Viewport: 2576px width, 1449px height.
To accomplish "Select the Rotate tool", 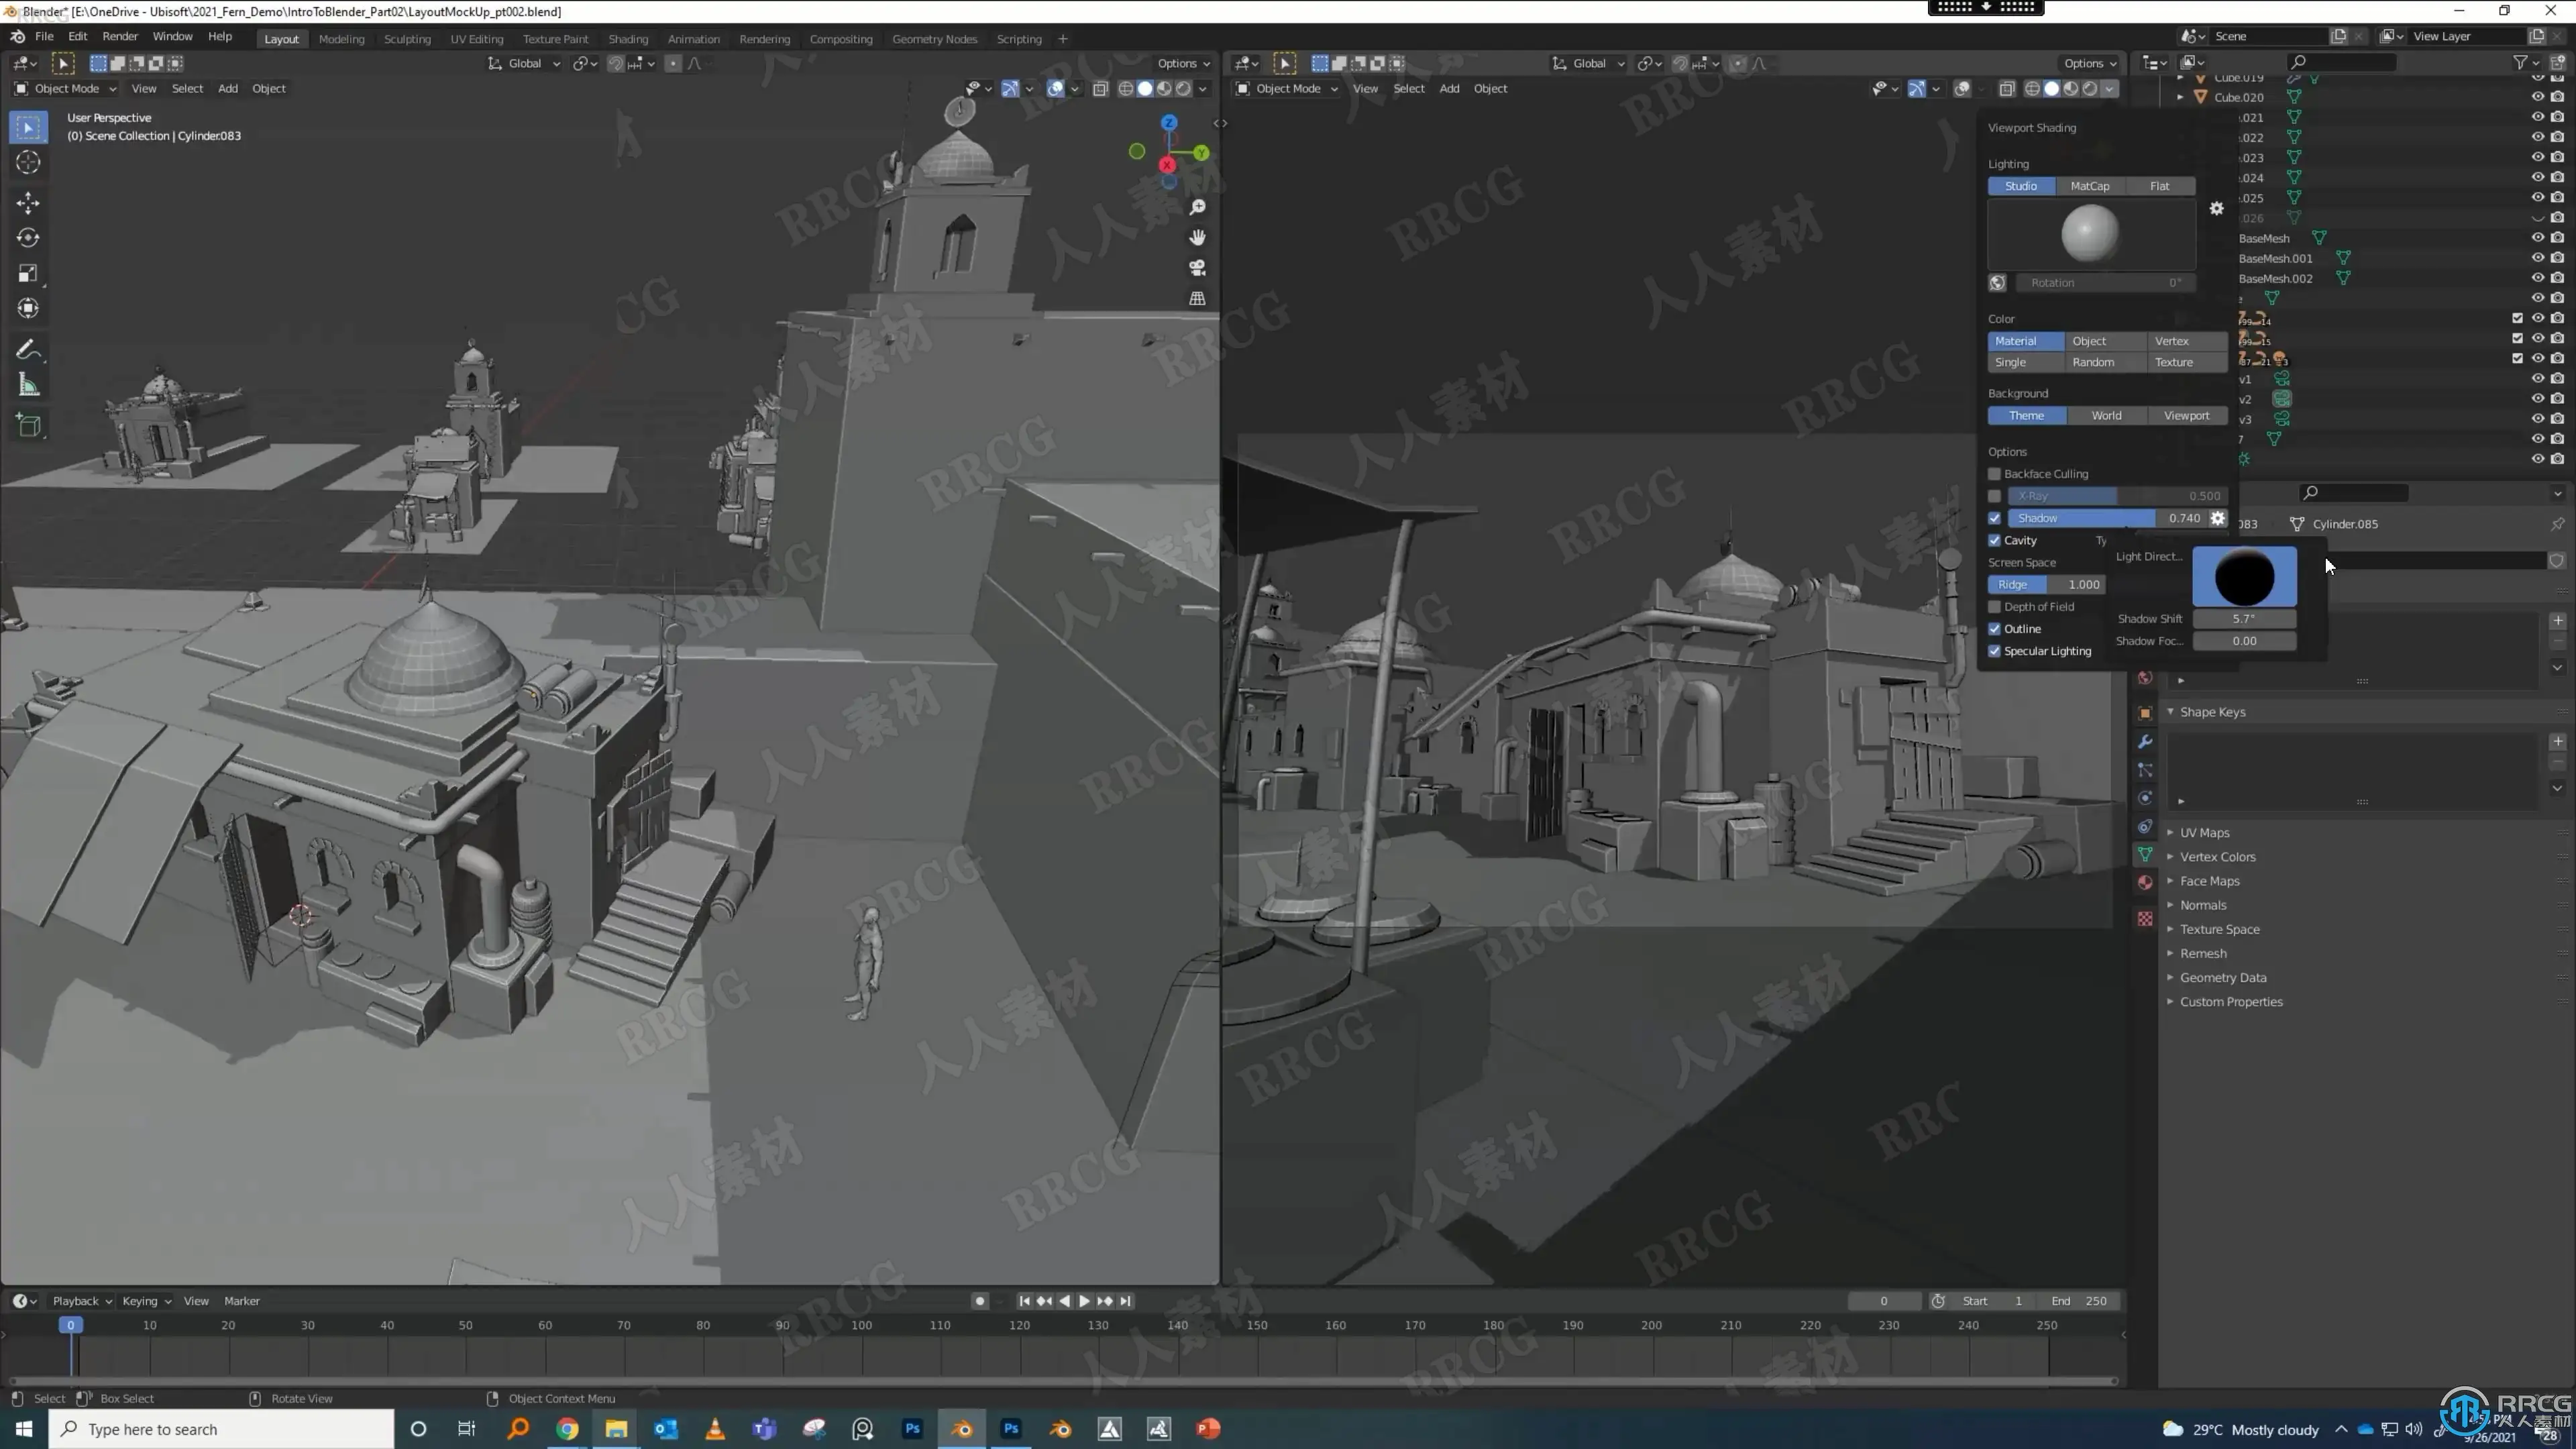I will tap(28, 238).
